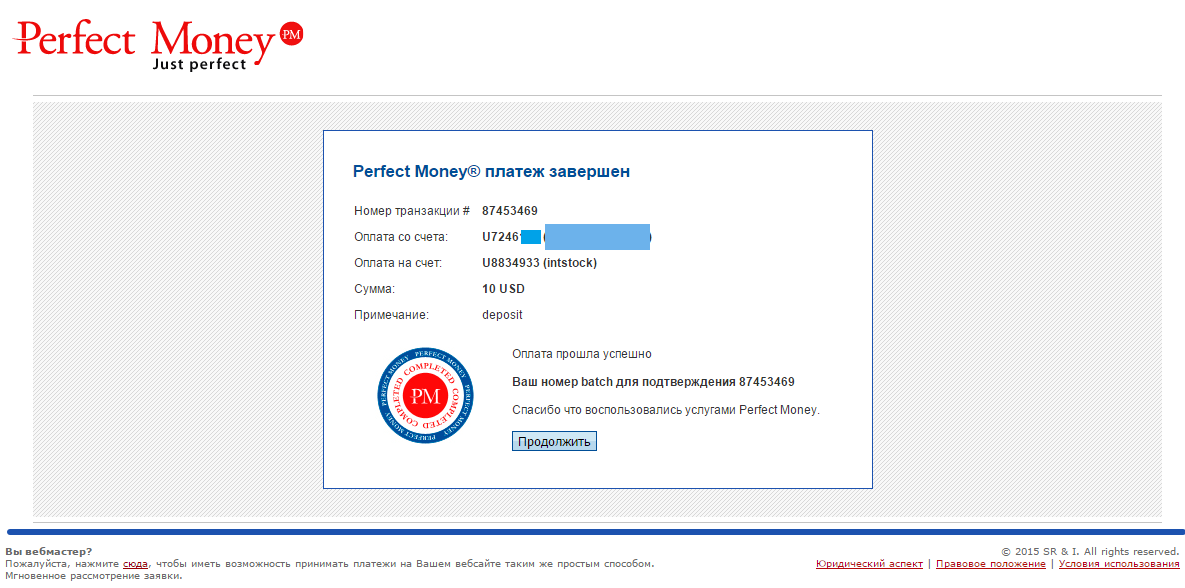This screenshot has height=588, width=1185.
Task: Click the 'Номер транзакции #' label
Action: pos(412,211)
